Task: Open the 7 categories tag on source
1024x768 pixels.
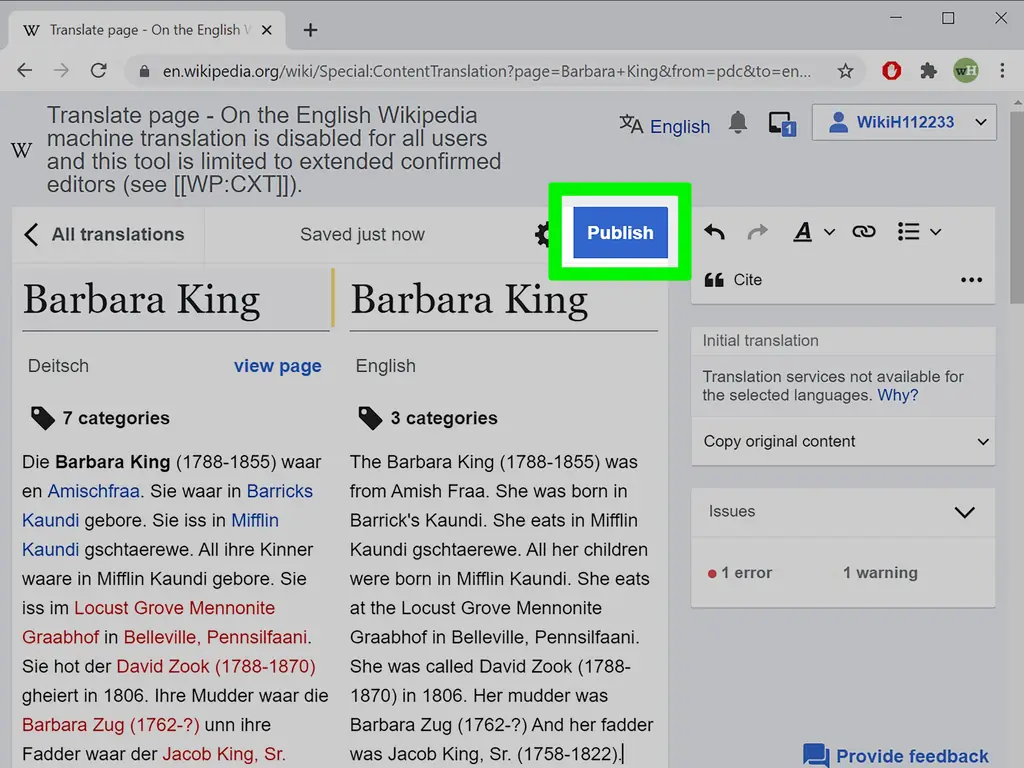Action: [x=100, y=418]
